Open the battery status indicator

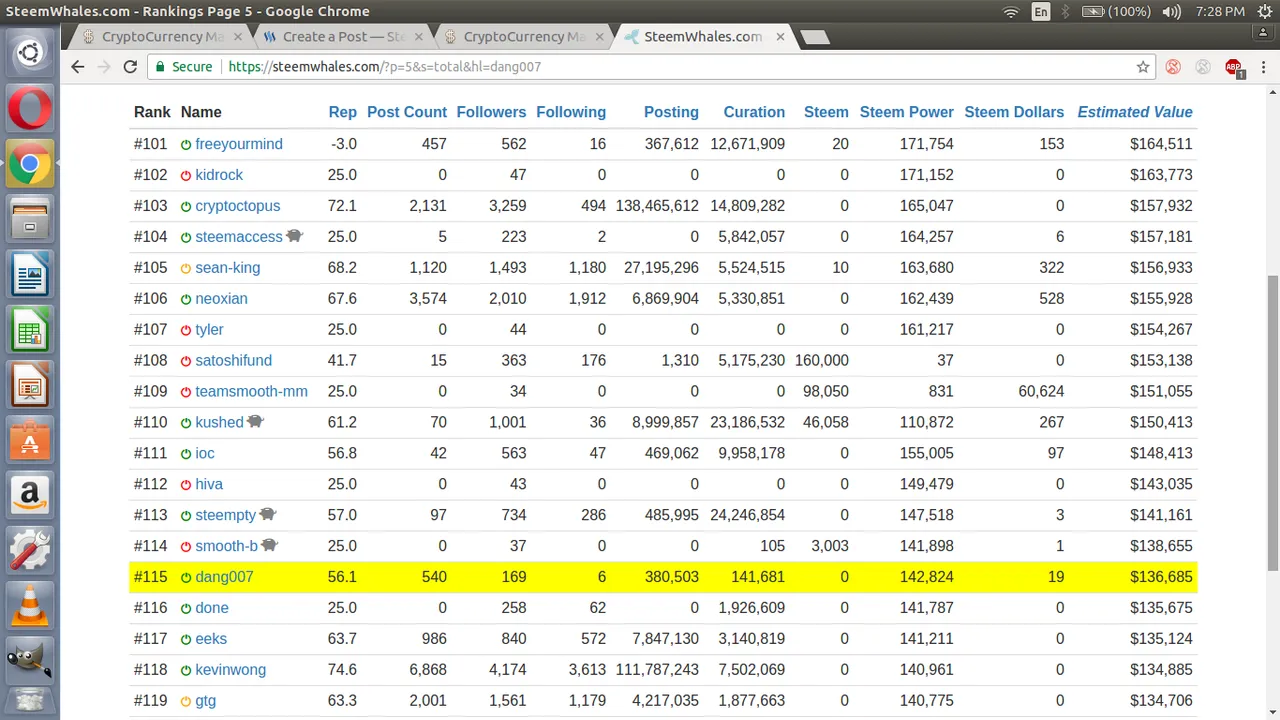[1115, 12]
